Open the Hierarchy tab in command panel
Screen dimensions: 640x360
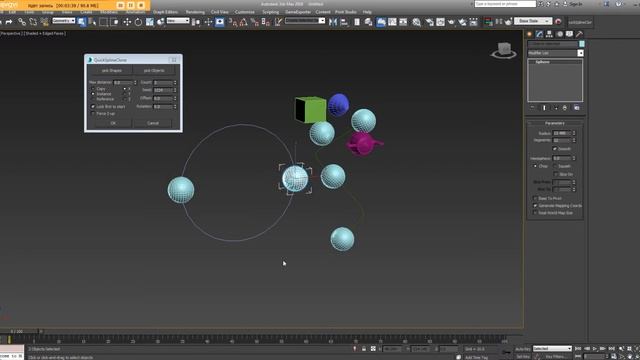point(549,34)
